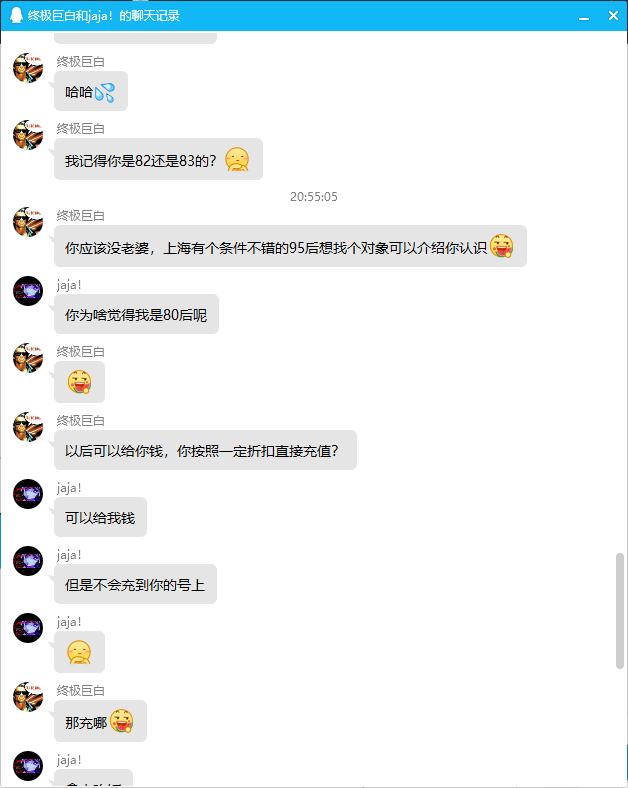This screenshot has height=788, width=628.
Task: Minimize the chat record window
Action: pyautogui.click(x=584, y=16)
